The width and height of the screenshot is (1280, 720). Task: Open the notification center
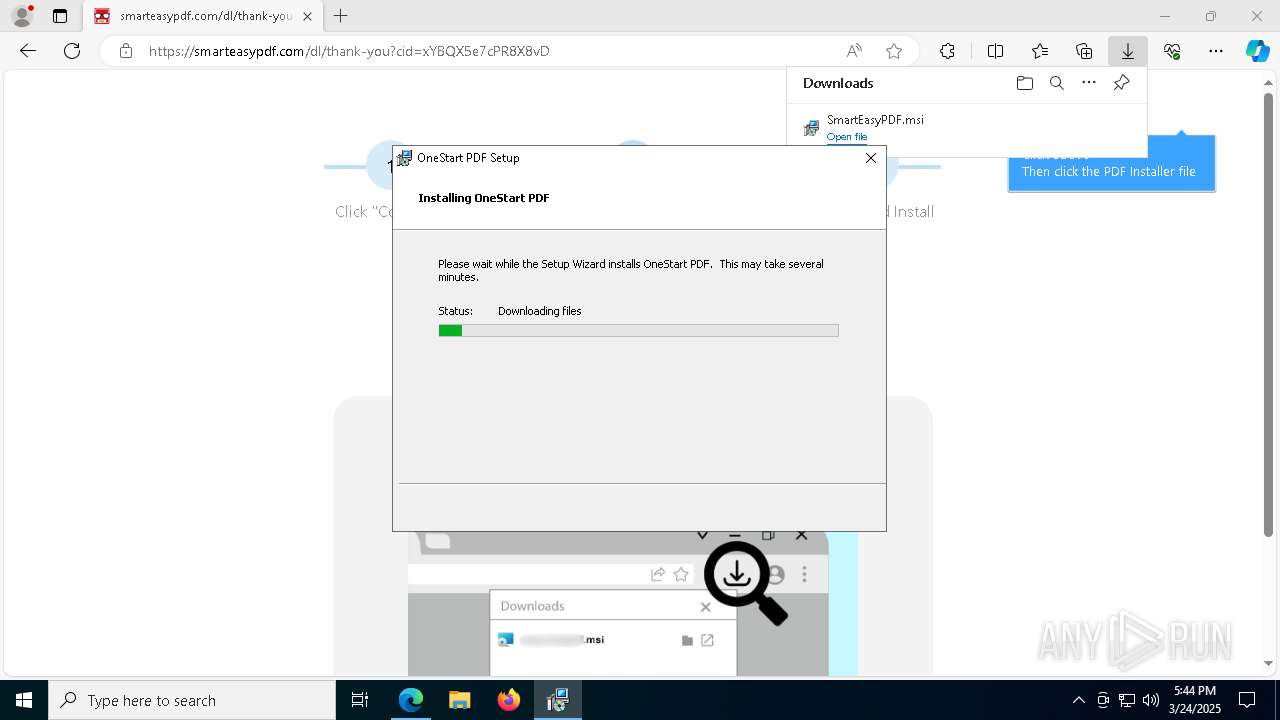click(x=1247, y=700)
